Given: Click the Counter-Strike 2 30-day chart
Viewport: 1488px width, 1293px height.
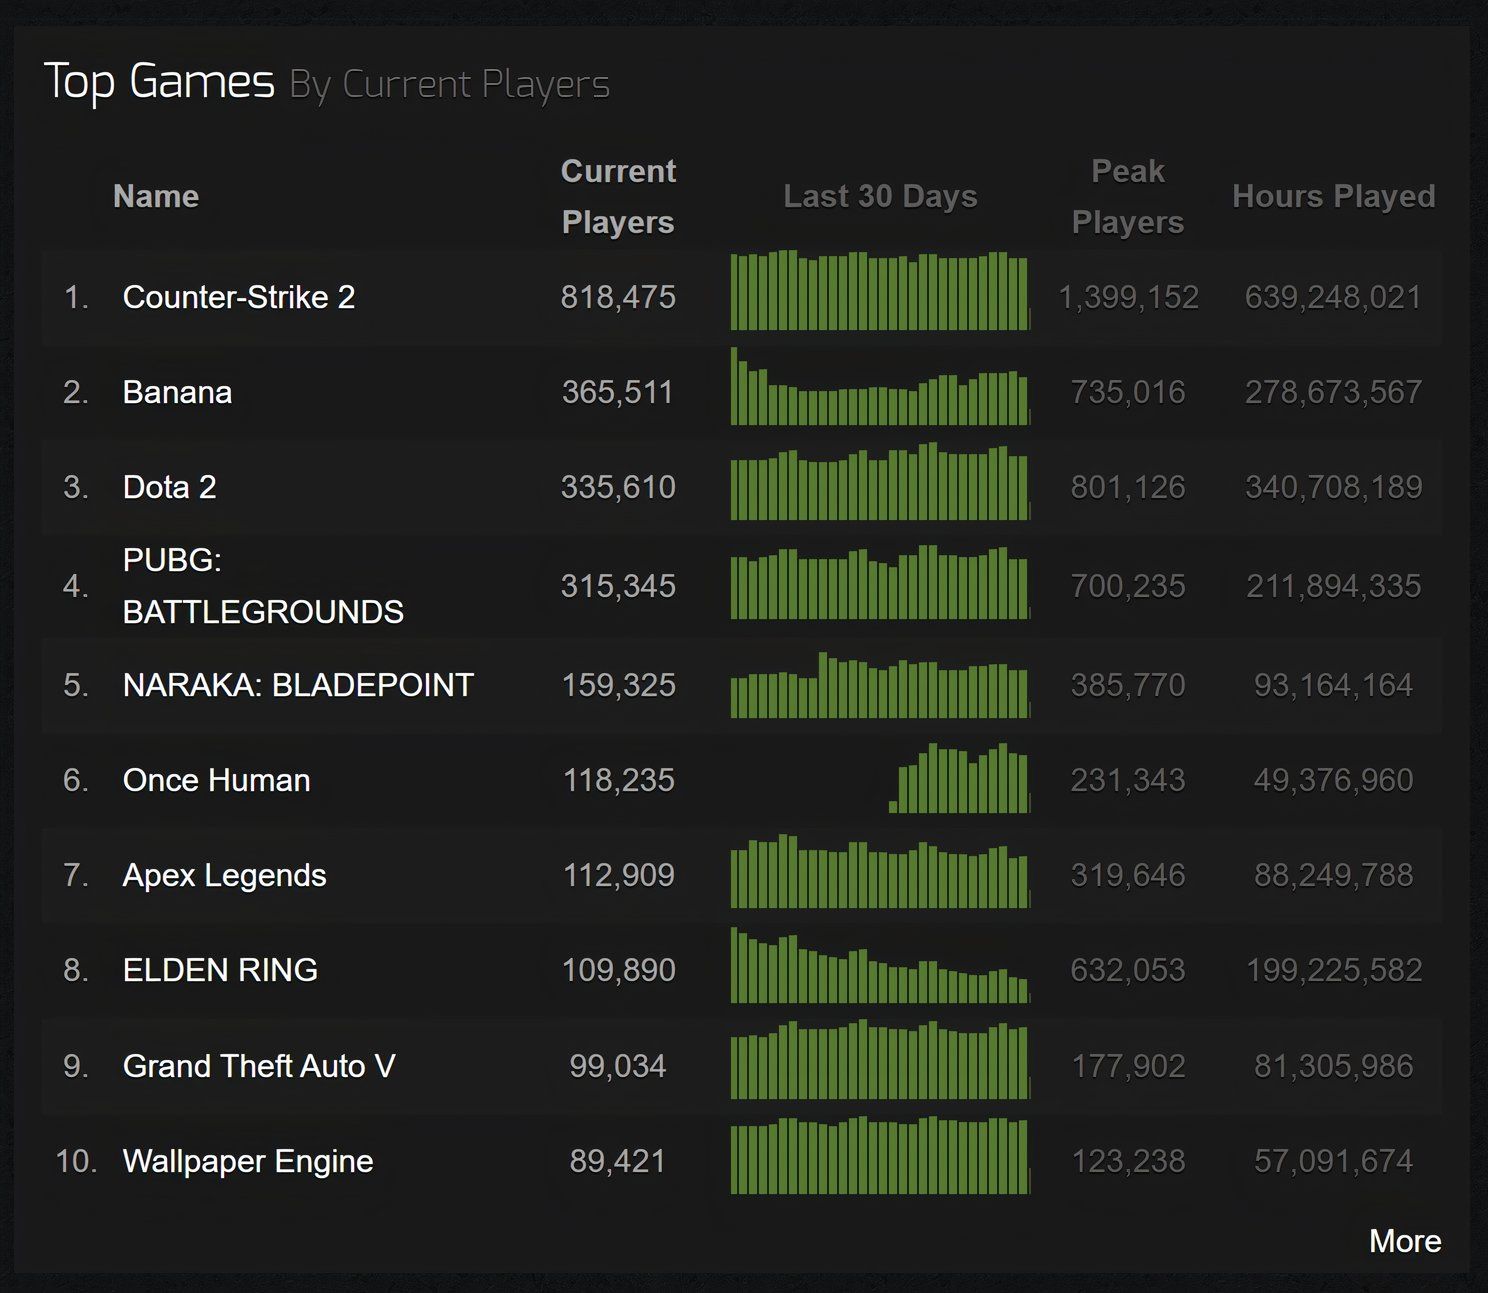Looking at the screenshot, I should [880, 292].
